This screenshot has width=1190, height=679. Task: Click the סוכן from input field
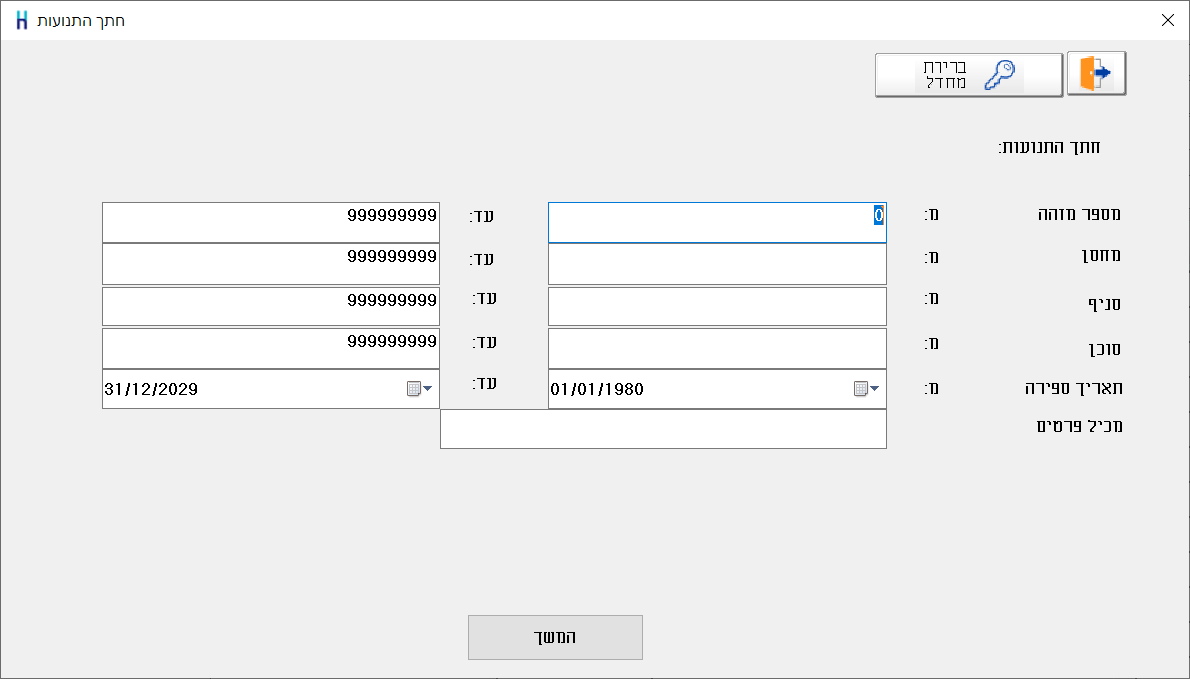pyautogui.click(x=717, y=348)
